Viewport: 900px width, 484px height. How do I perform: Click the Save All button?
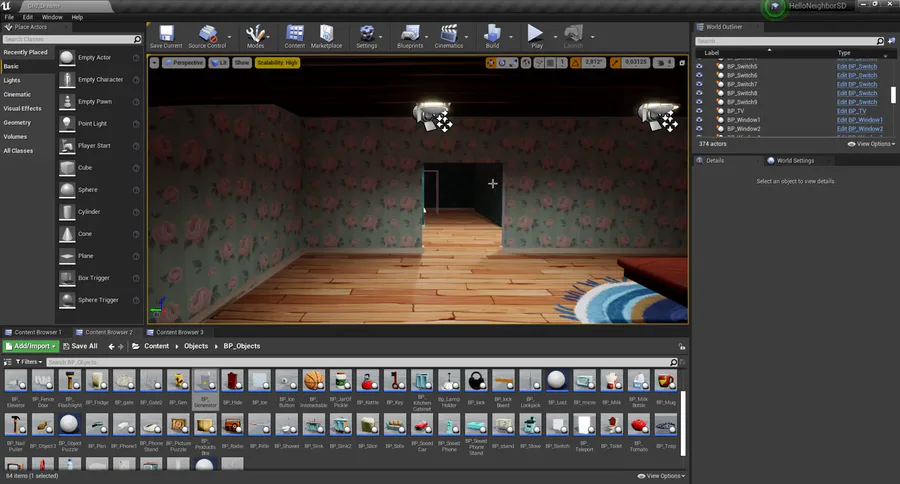click(x=80, y=346)
